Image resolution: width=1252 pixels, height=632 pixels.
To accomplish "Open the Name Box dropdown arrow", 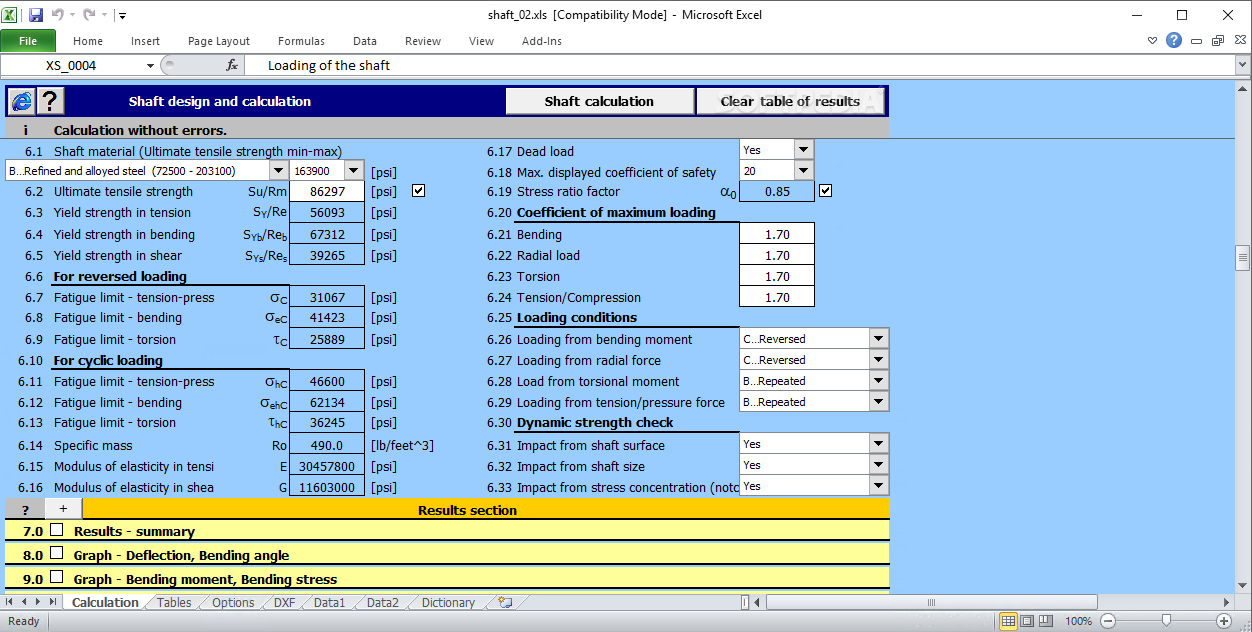I will point(151,65).
